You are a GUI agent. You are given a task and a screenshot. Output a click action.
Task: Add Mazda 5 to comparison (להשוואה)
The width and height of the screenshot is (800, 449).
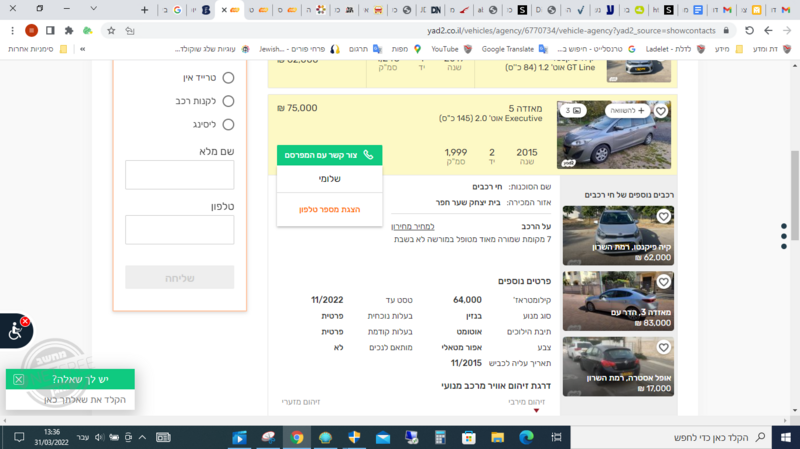(x=628, y=111)
